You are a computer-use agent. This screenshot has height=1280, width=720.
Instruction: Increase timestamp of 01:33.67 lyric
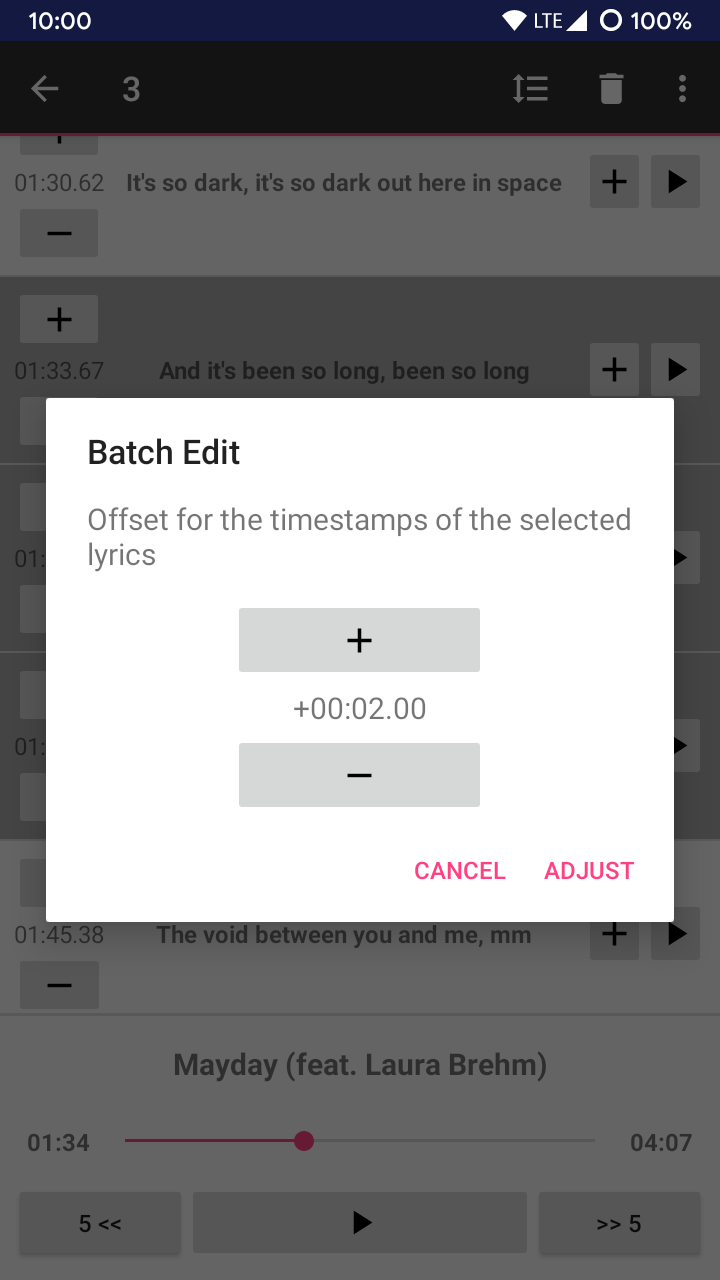coord(59,319)
